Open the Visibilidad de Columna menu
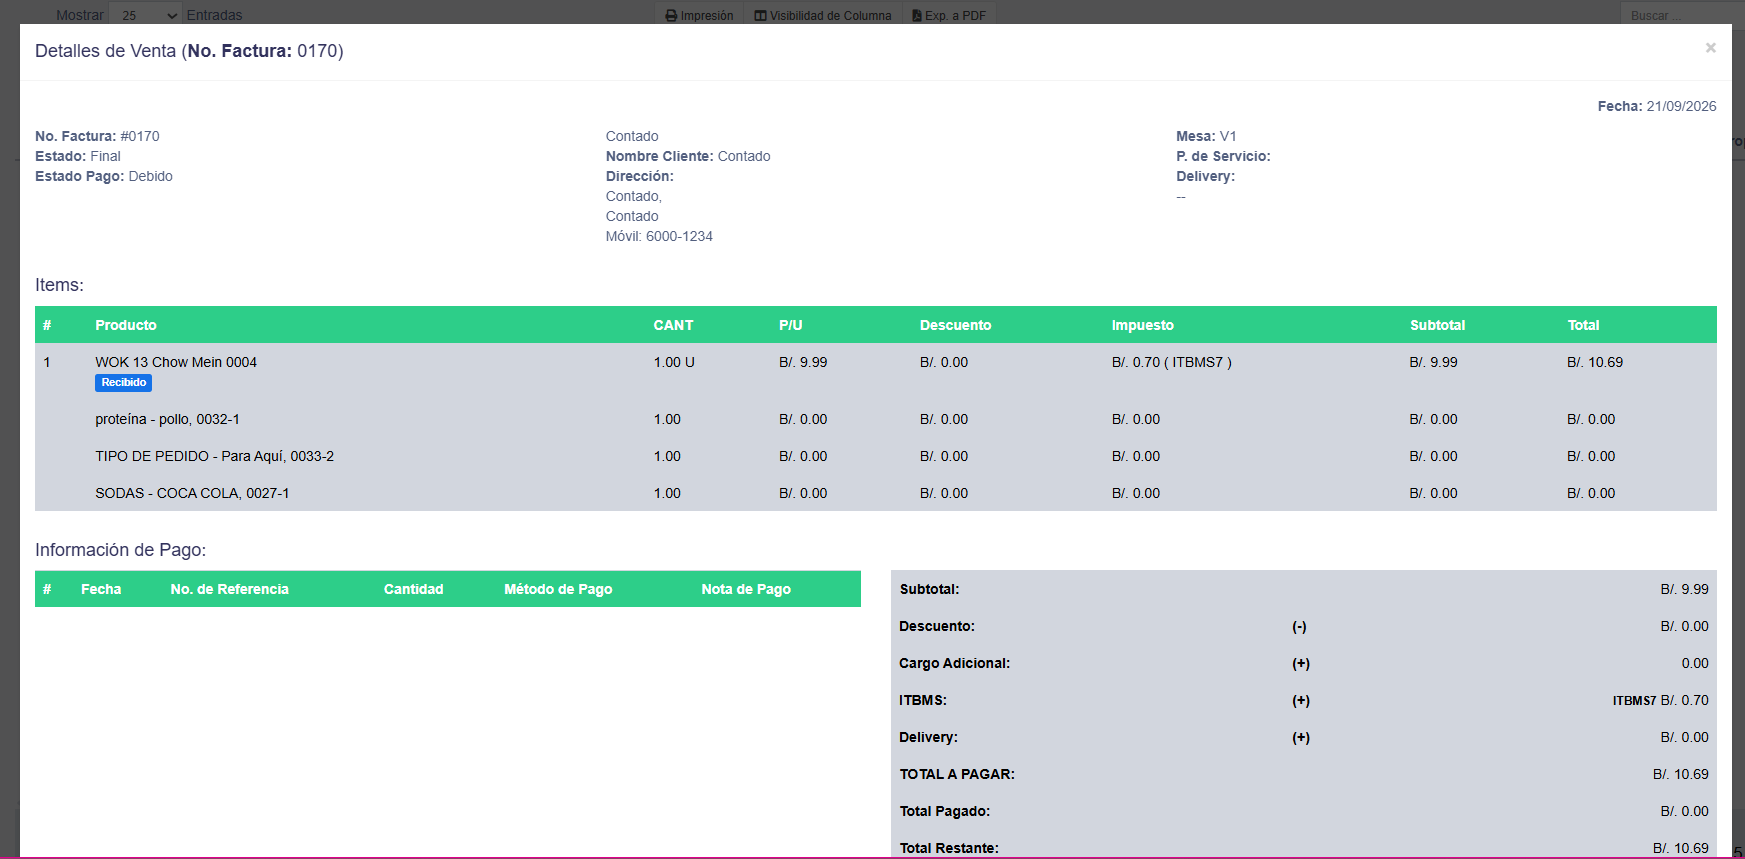Screen dimensions: 1745x859 (823, 15)
